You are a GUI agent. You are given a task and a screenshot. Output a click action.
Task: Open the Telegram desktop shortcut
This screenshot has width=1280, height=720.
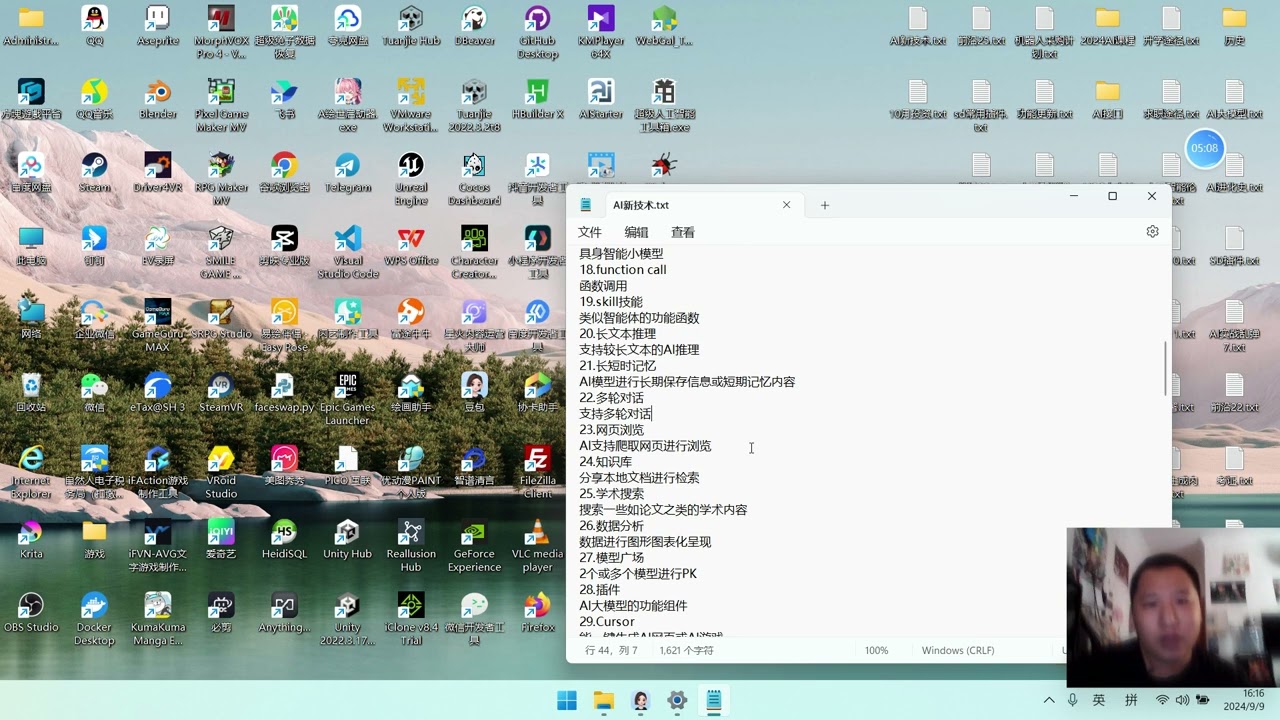[348, 172]
